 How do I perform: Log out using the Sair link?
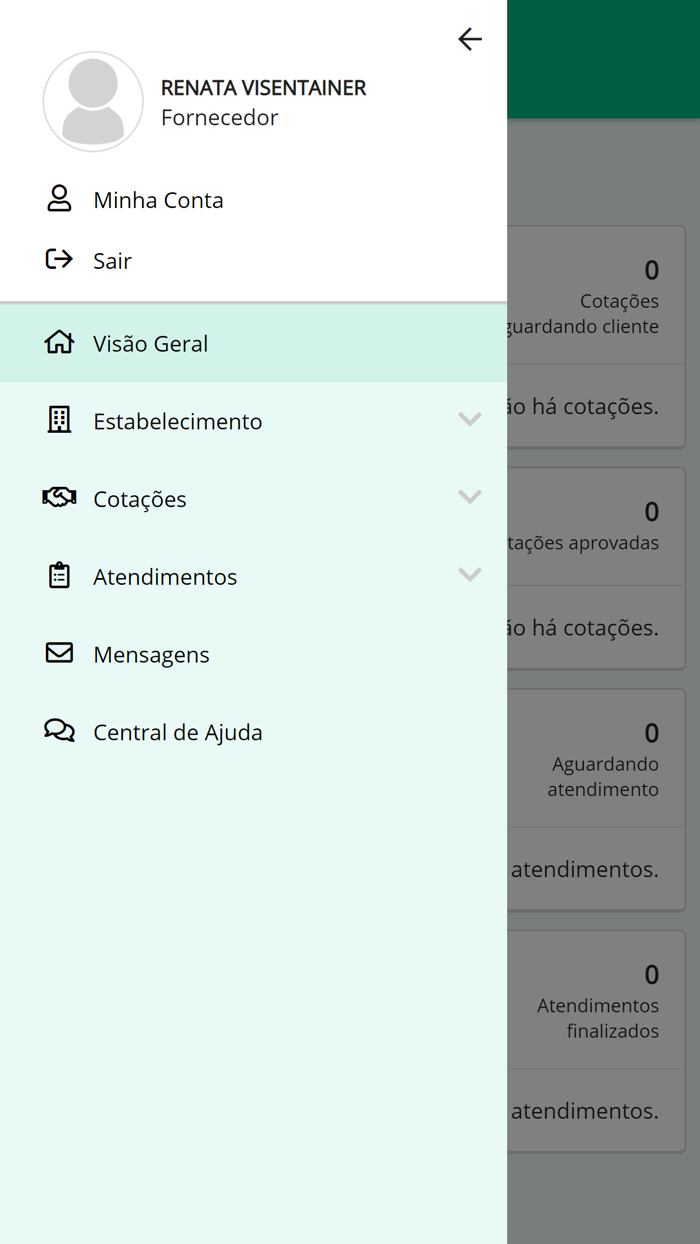click(x=112, y=261)
